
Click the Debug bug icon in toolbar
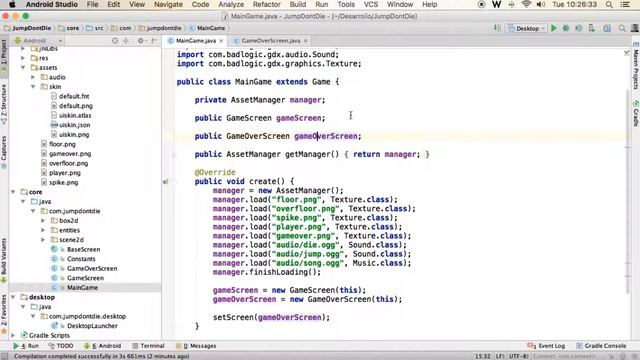(566, 28)
